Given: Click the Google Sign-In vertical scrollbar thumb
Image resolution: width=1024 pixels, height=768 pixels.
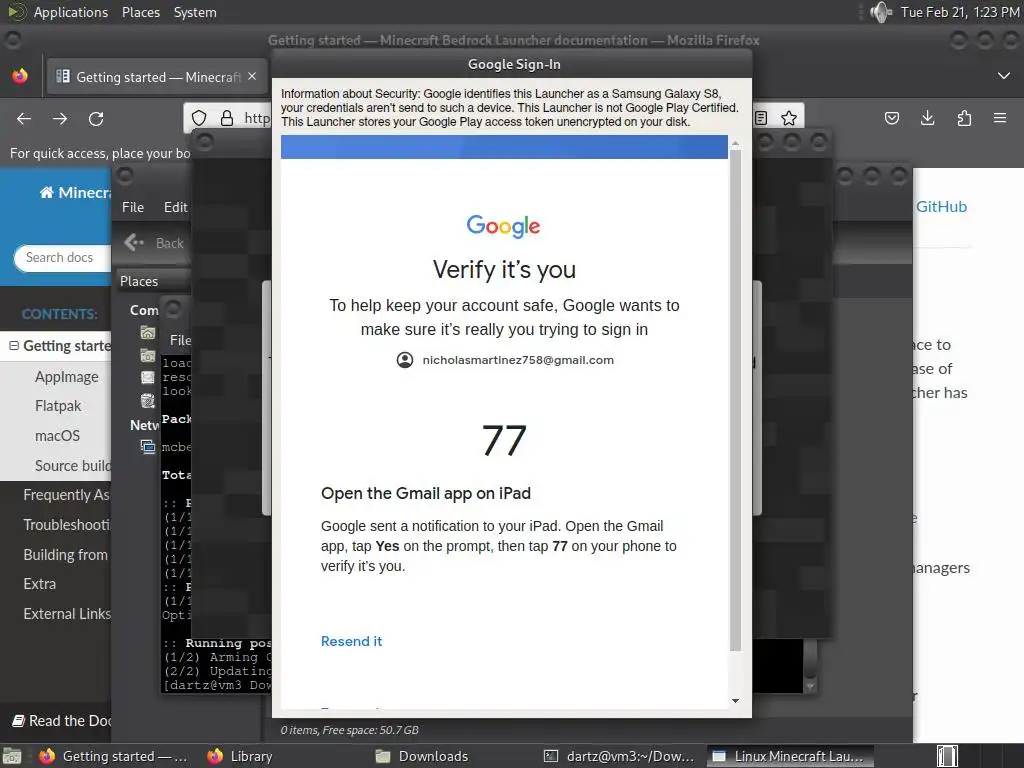Looking at the screenshot, I should click(x=735, y=400).
